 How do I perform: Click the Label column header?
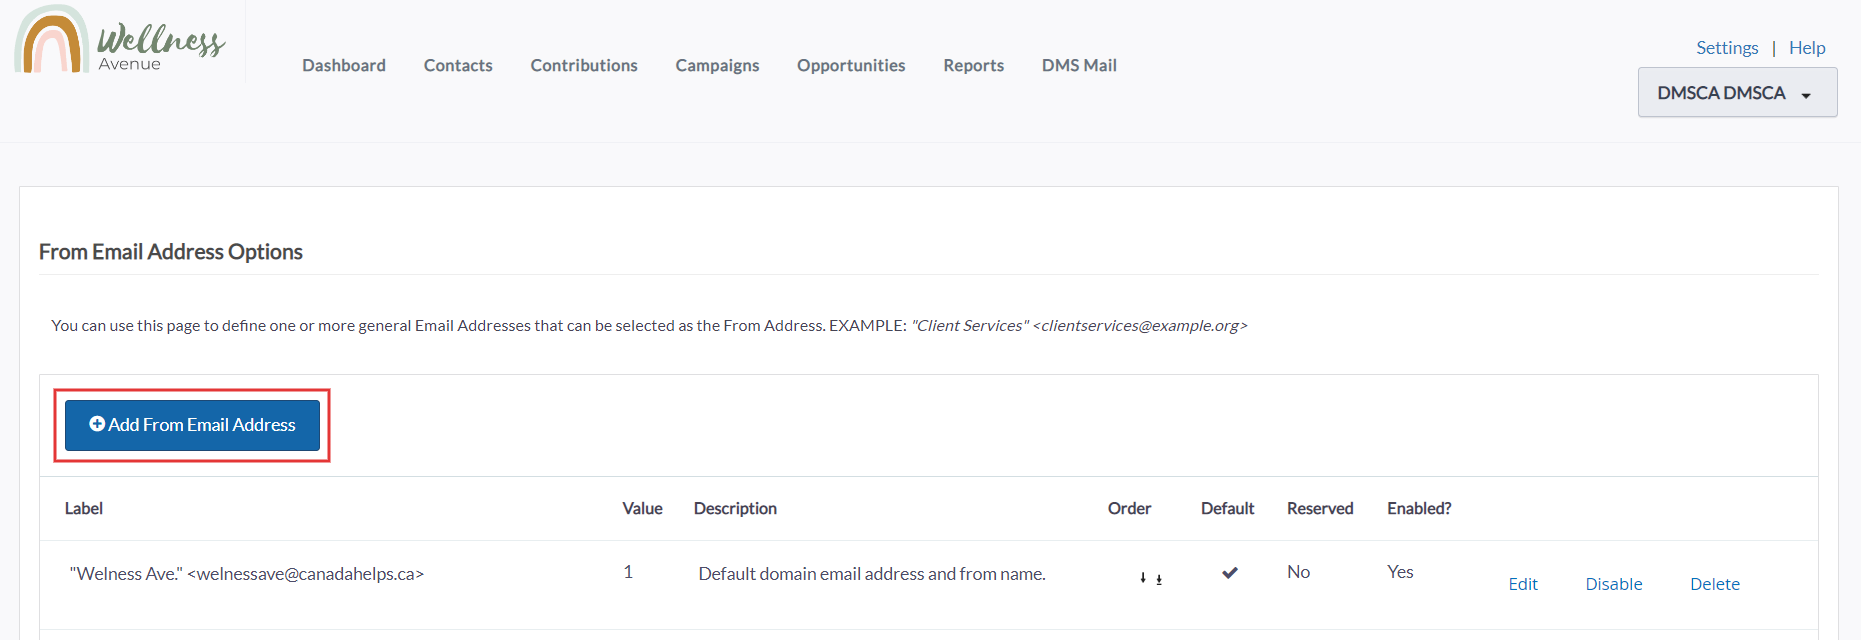pos(84,508)
